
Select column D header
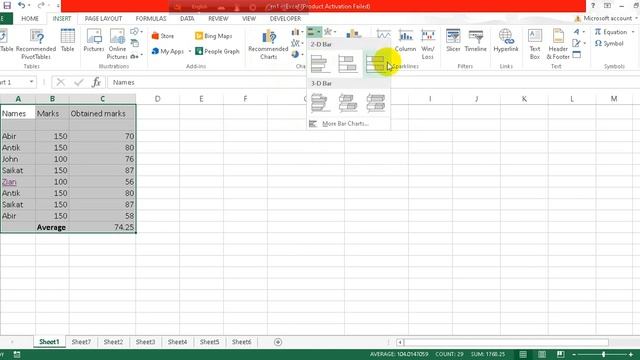[158, 99]
